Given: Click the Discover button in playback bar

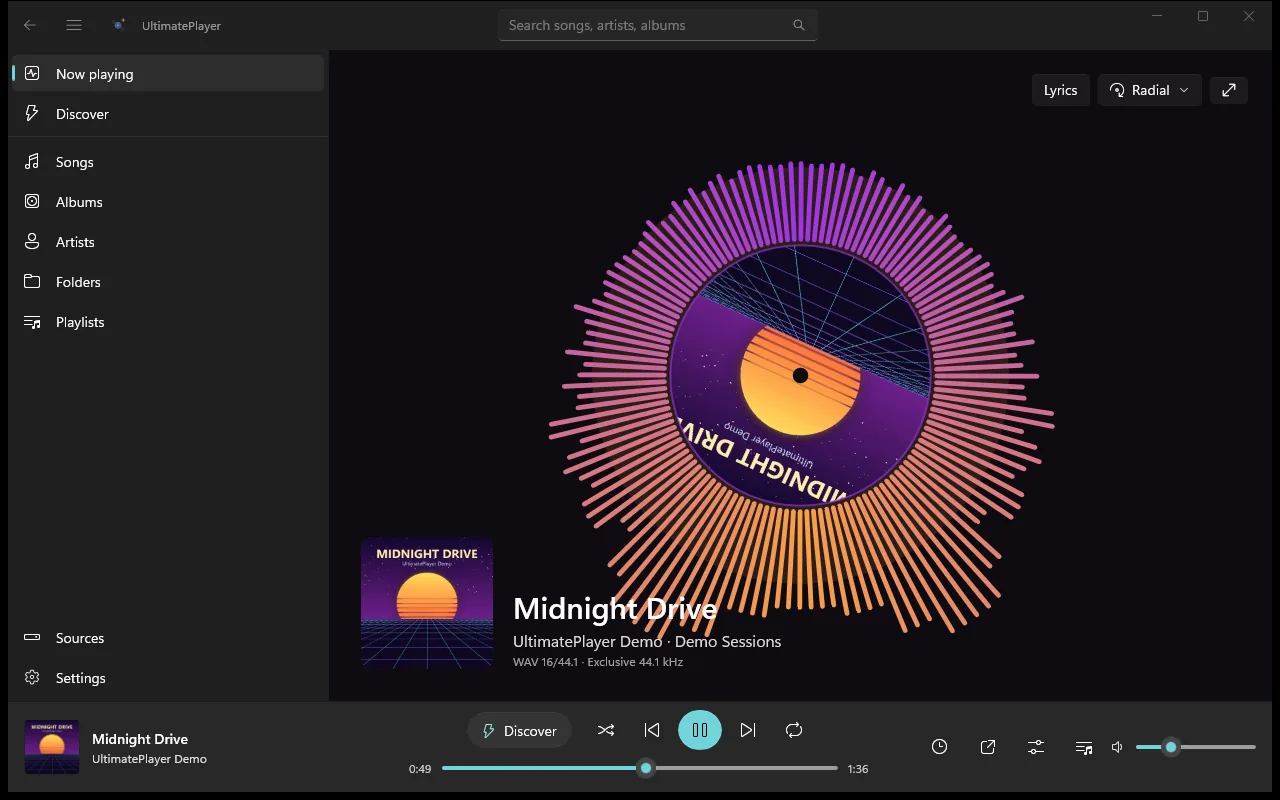Looking at the screenshot, I should pyautogui.click(x=519, y=730).
